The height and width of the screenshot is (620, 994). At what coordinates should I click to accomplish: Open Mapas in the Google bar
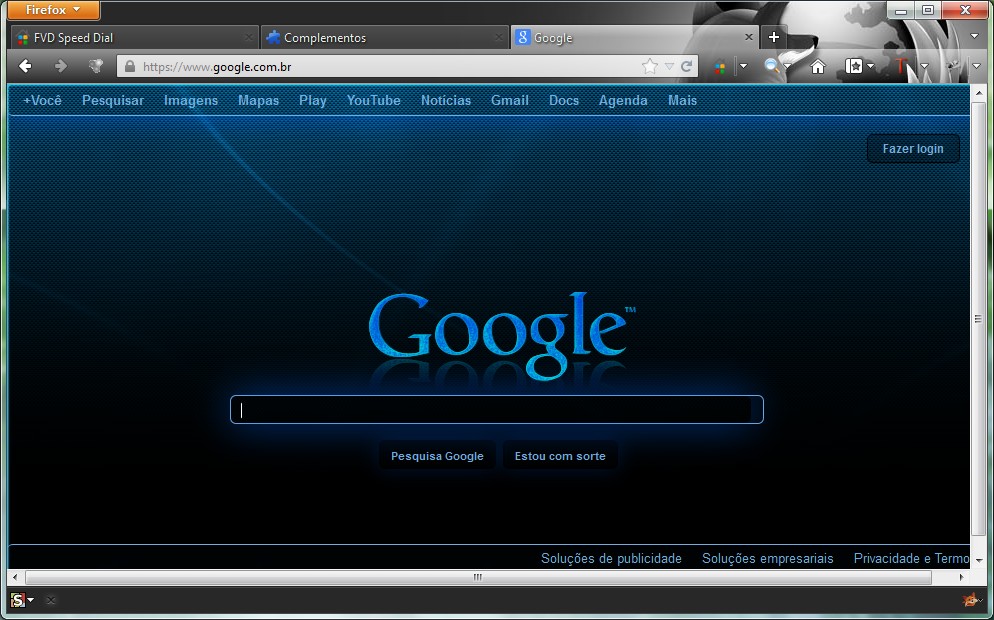259,100
